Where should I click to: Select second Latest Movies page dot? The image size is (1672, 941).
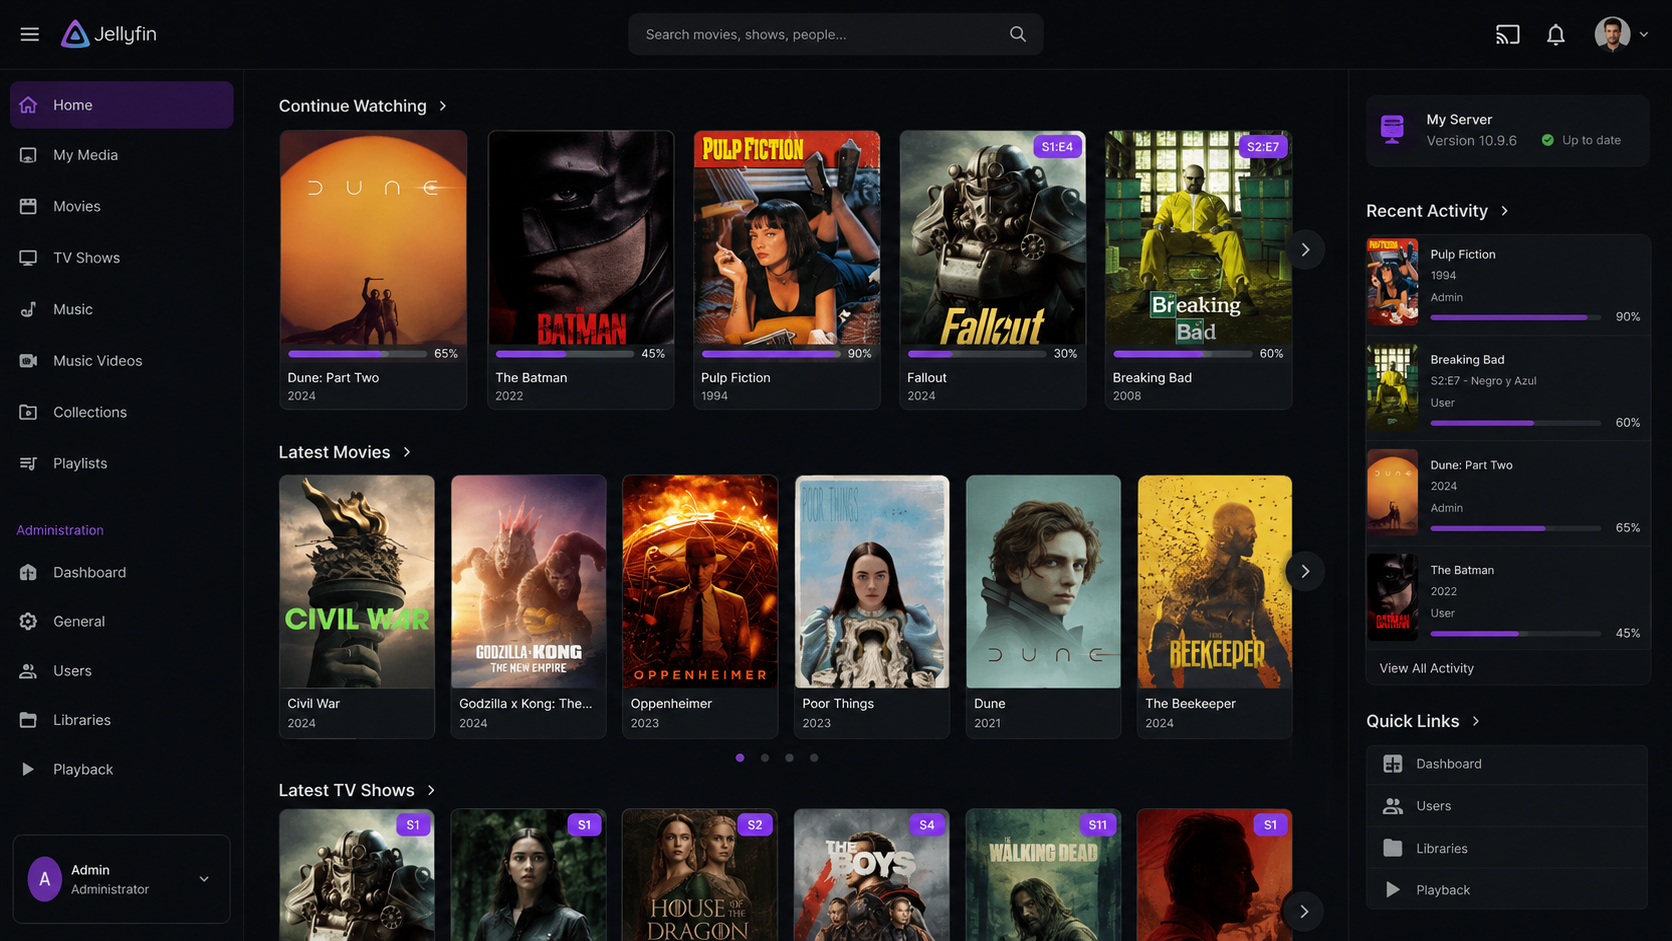(765, 758)
